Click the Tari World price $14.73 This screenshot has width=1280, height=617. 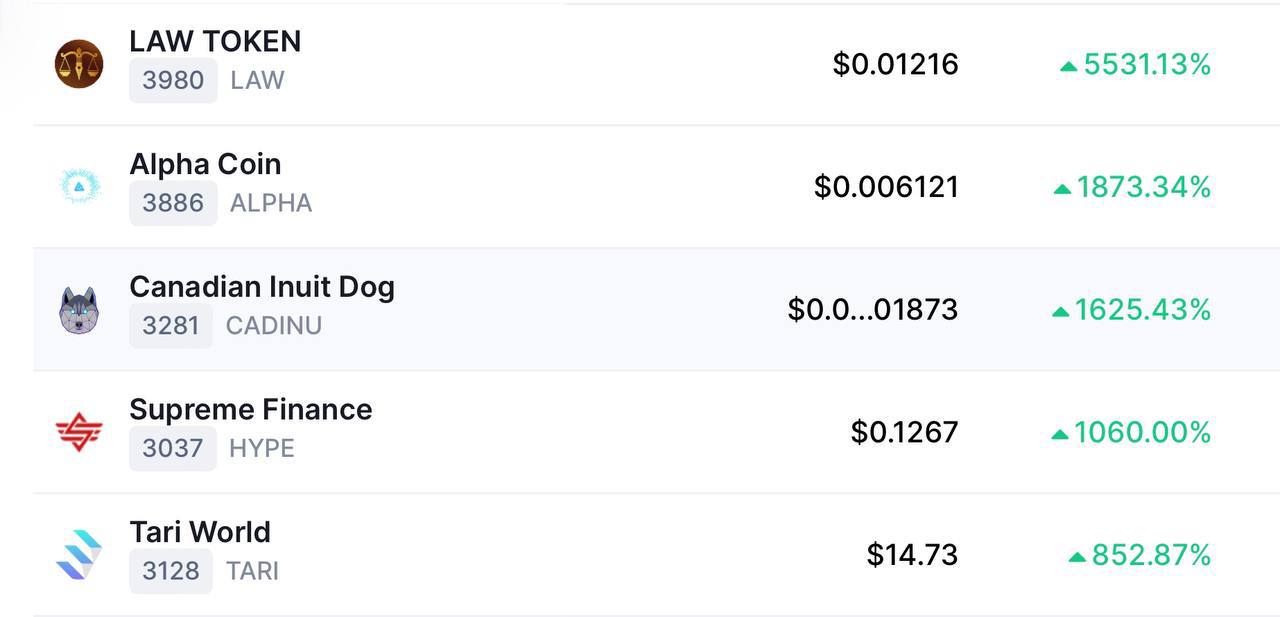tap(912, 555)
